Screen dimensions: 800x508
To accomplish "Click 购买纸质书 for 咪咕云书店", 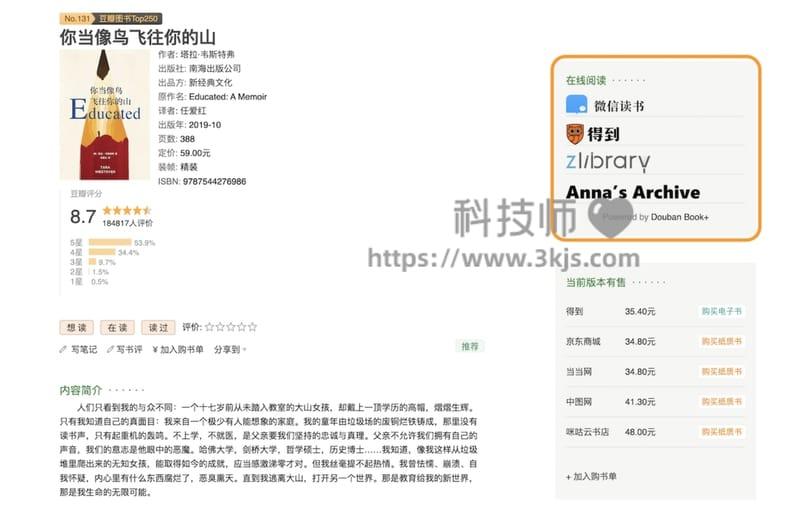I will click(721, 431).
